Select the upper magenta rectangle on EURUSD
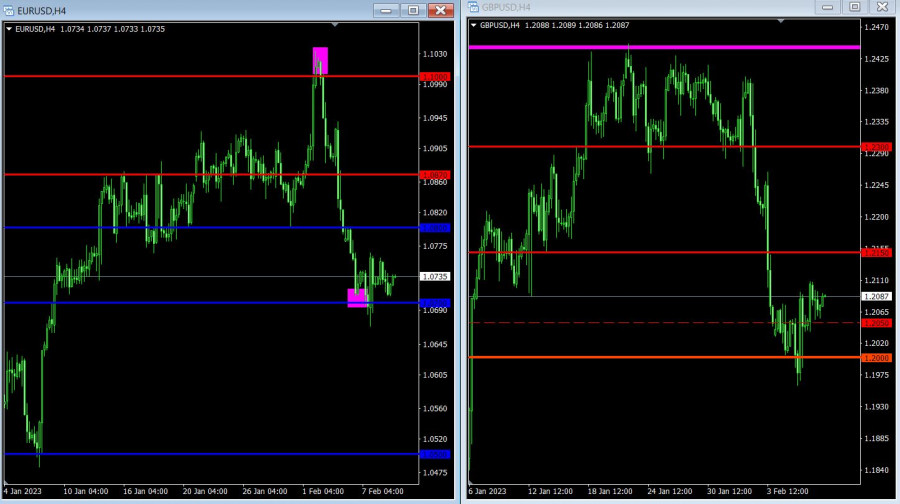900x504 pixels. (x=320, y=60)
